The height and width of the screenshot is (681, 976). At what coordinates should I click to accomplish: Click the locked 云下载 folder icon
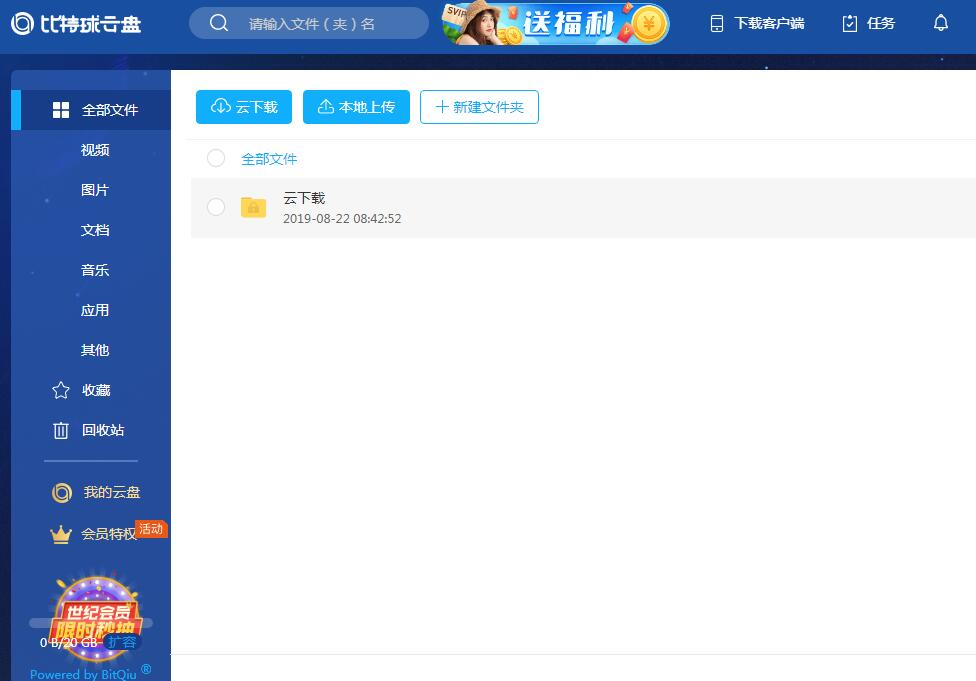click(x=253, y=207)
